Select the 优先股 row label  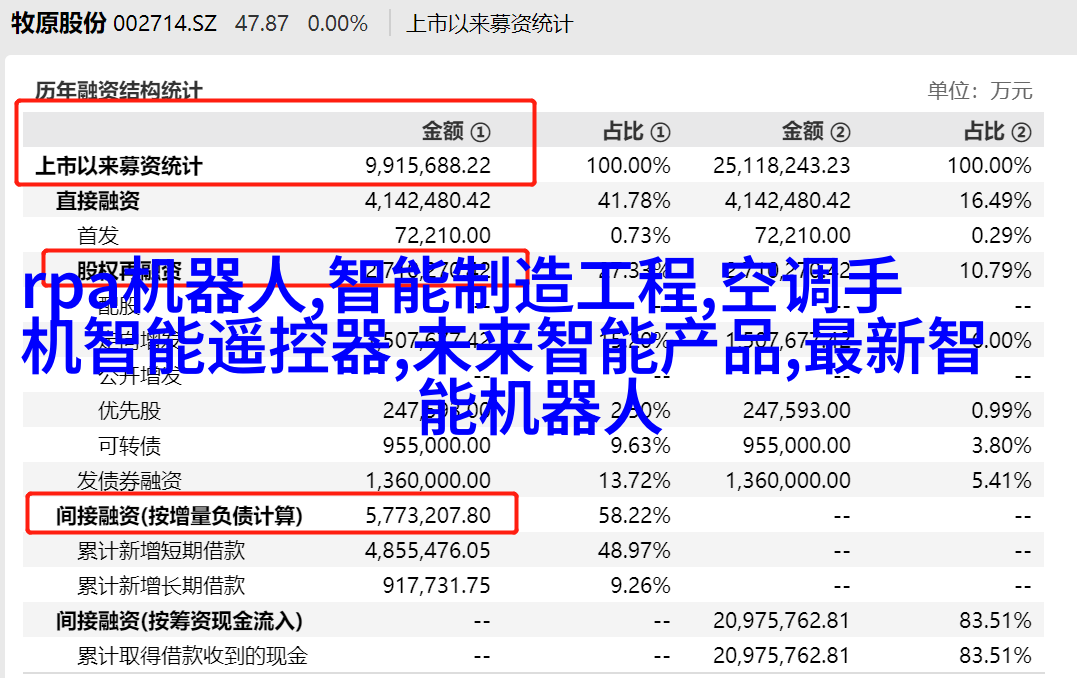pyautogui.click(x=129, y=411)
